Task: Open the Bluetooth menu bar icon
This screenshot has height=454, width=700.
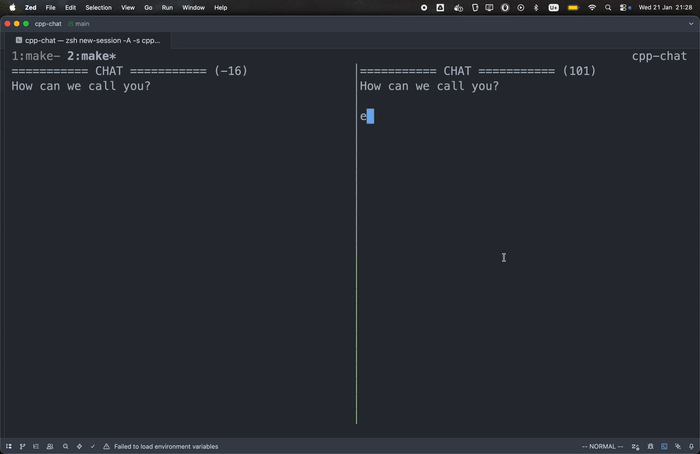Action: pyautogui.click(x=536, y=8)
